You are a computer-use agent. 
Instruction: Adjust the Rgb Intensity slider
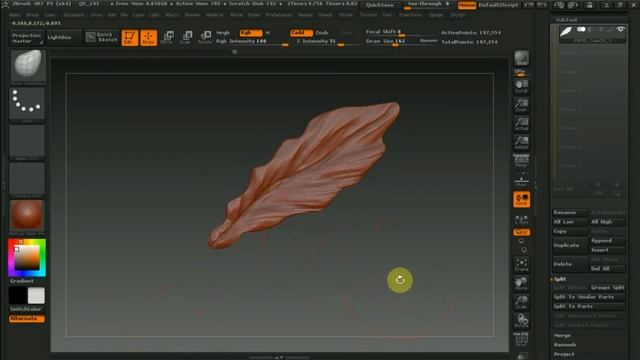251,42
